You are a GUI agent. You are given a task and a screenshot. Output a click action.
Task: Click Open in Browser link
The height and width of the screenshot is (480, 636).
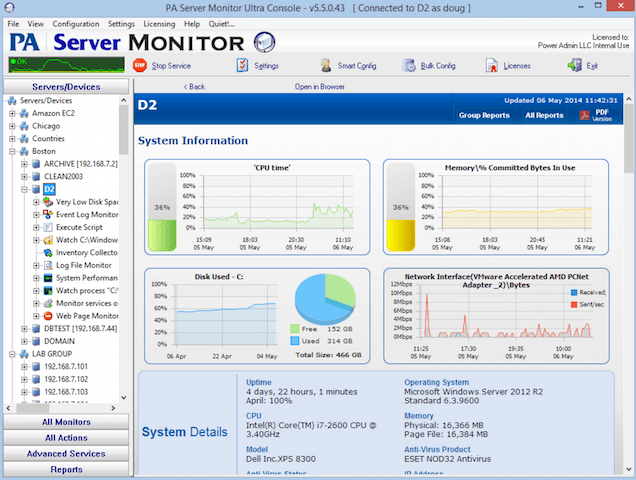(x=320, y=86)
